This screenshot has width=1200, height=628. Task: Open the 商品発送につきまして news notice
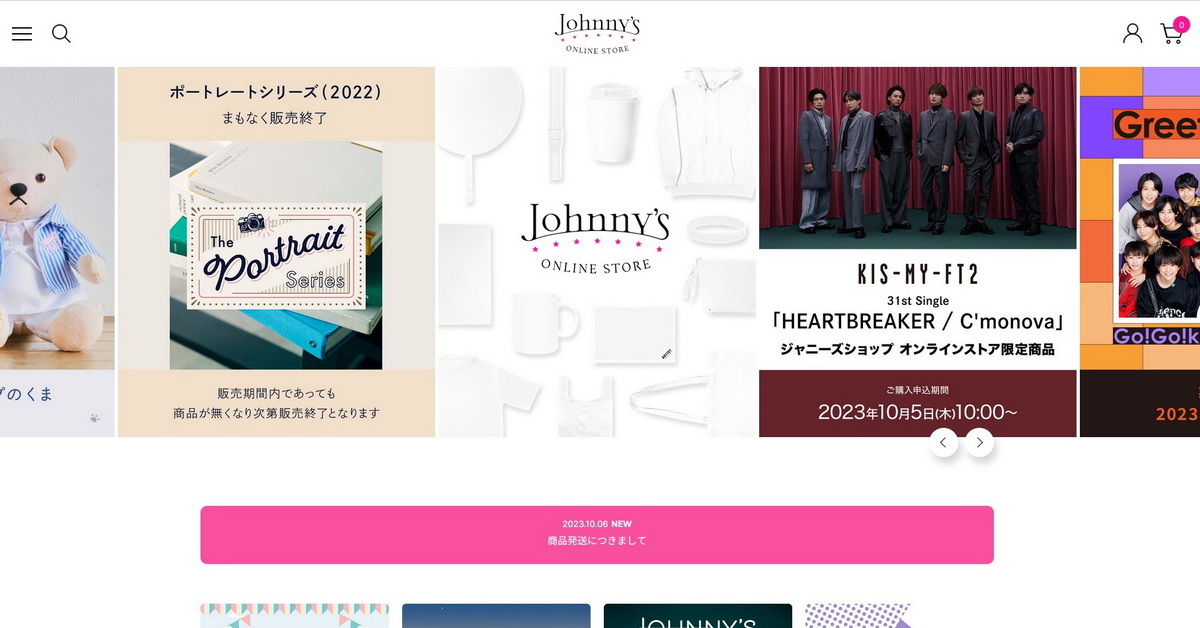click(x=597, y=541)
